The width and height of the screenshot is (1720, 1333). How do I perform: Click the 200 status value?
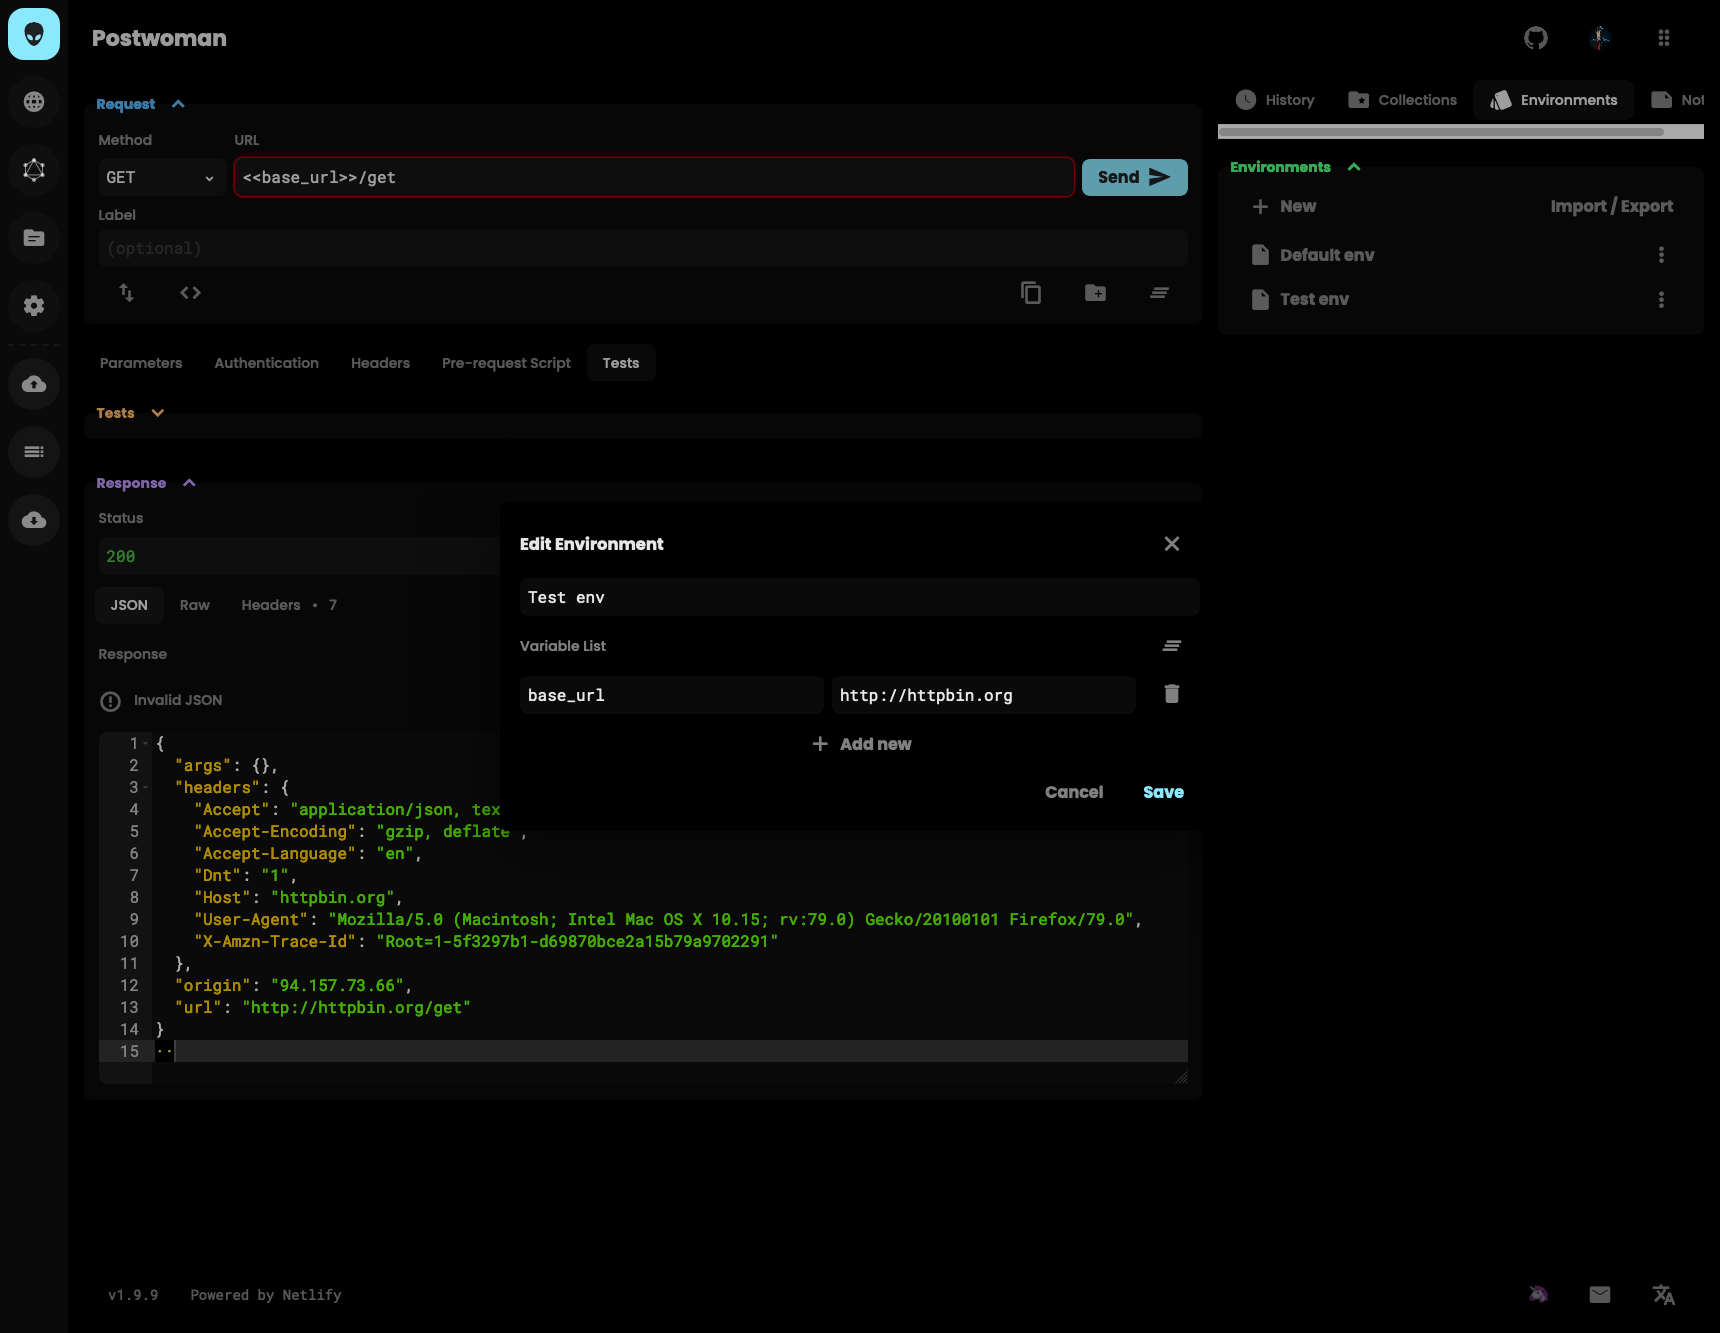pos(121,556)
